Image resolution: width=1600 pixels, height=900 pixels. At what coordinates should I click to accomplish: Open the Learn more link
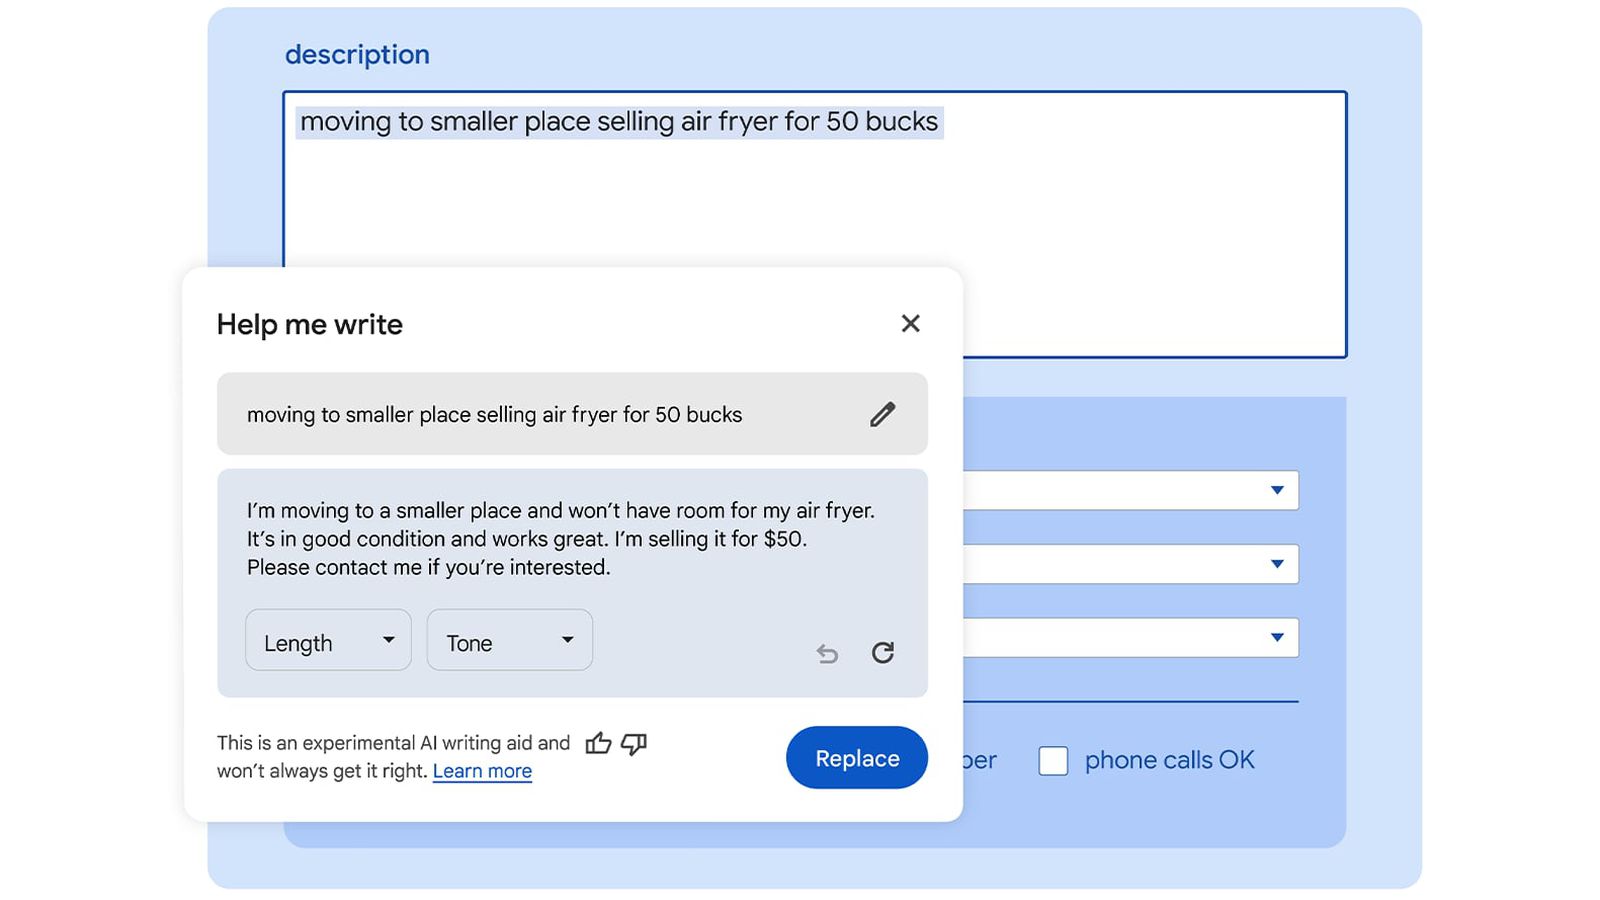tap(482, 771)
